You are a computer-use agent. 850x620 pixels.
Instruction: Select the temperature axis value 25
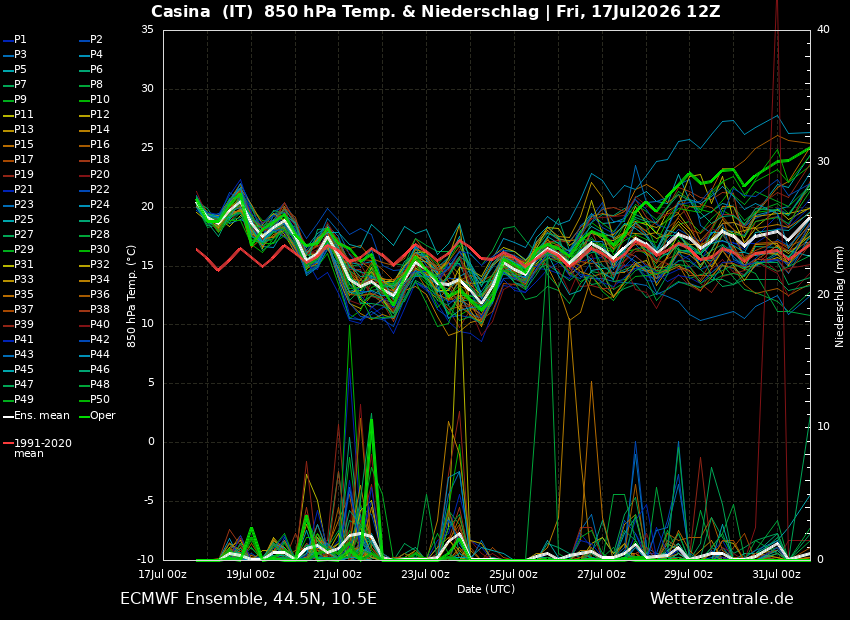pos(147,147)
